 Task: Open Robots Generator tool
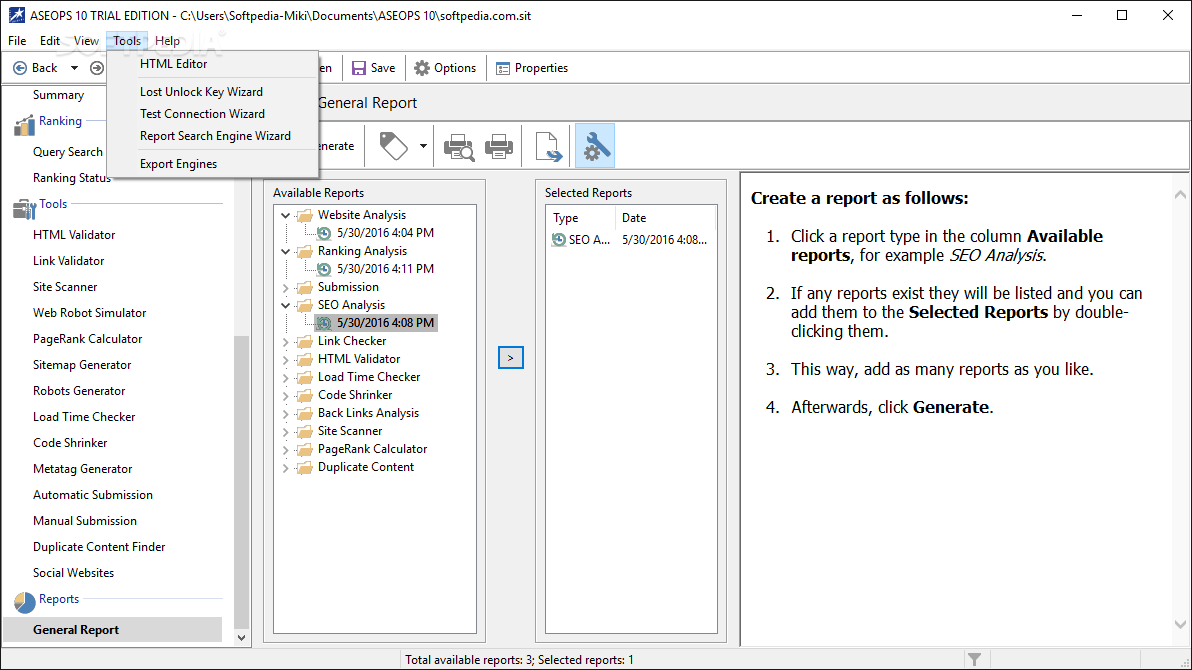point(79,391)
